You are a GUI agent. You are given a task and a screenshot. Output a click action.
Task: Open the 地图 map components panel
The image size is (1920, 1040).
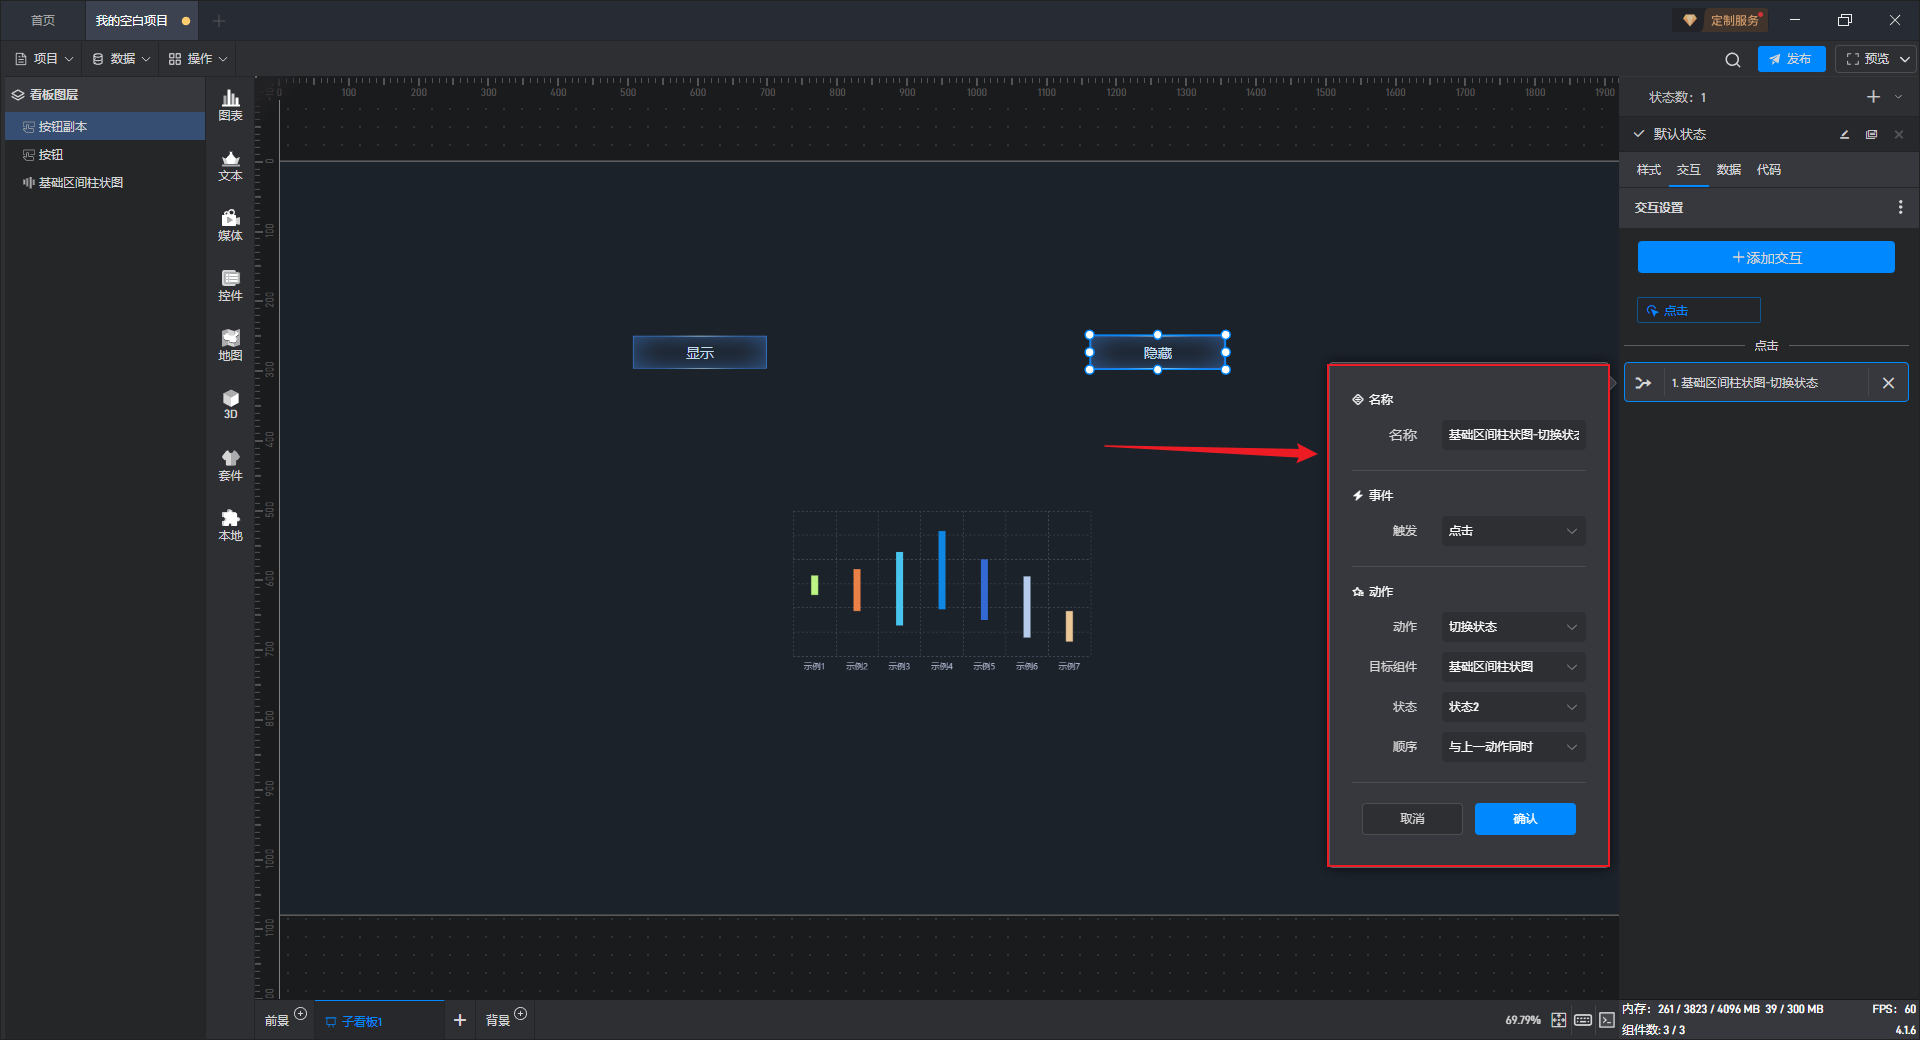230,345
